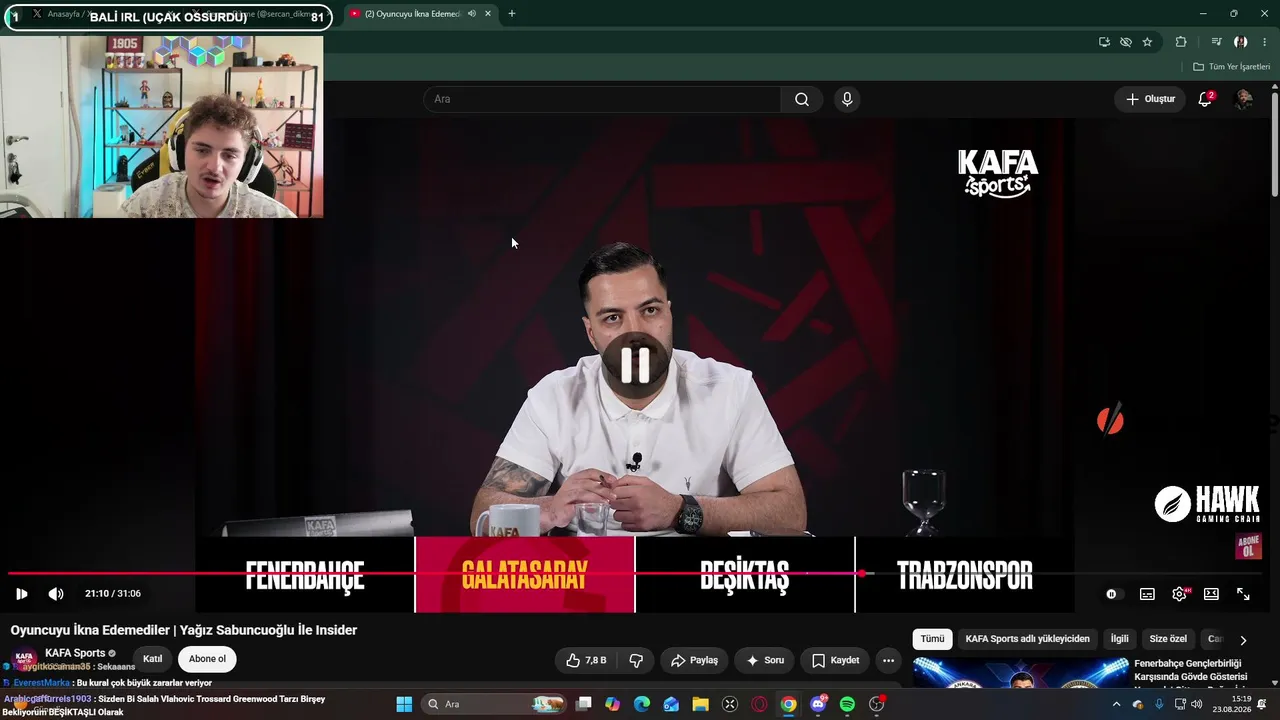The image size is (1280, 720).
Task: Open more actions ellipsis under video
Action: coord(888,660)
